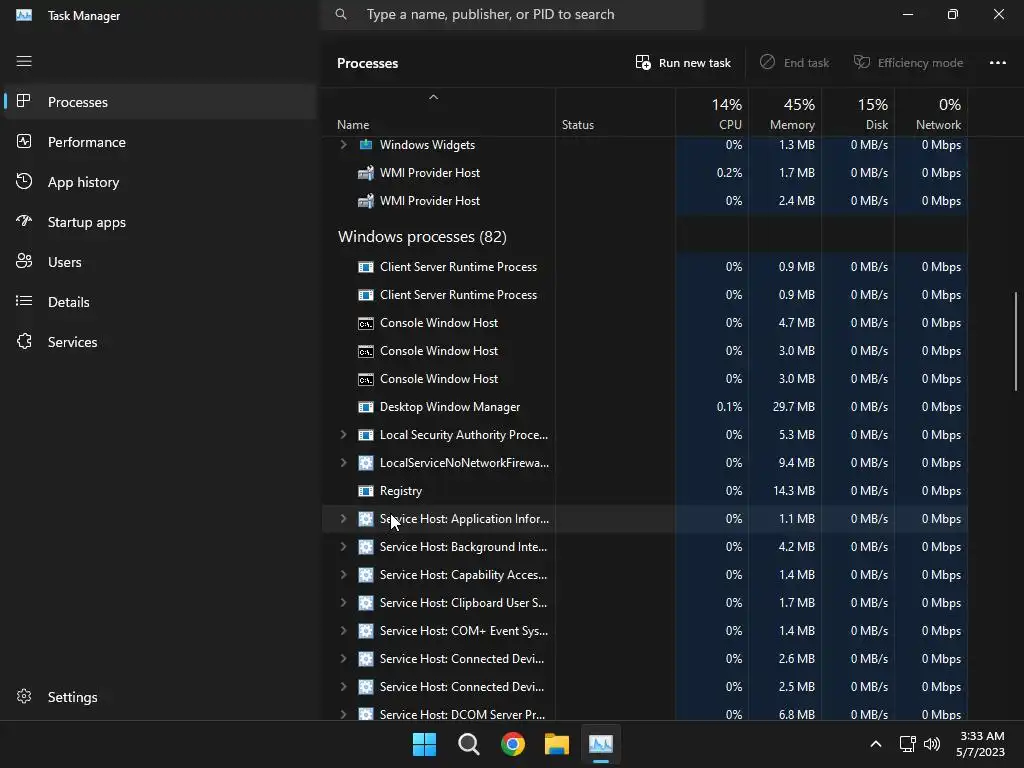This screenshot has height=768, width=1024.
Task: Open the Details page
Action: tap(160, 302)
